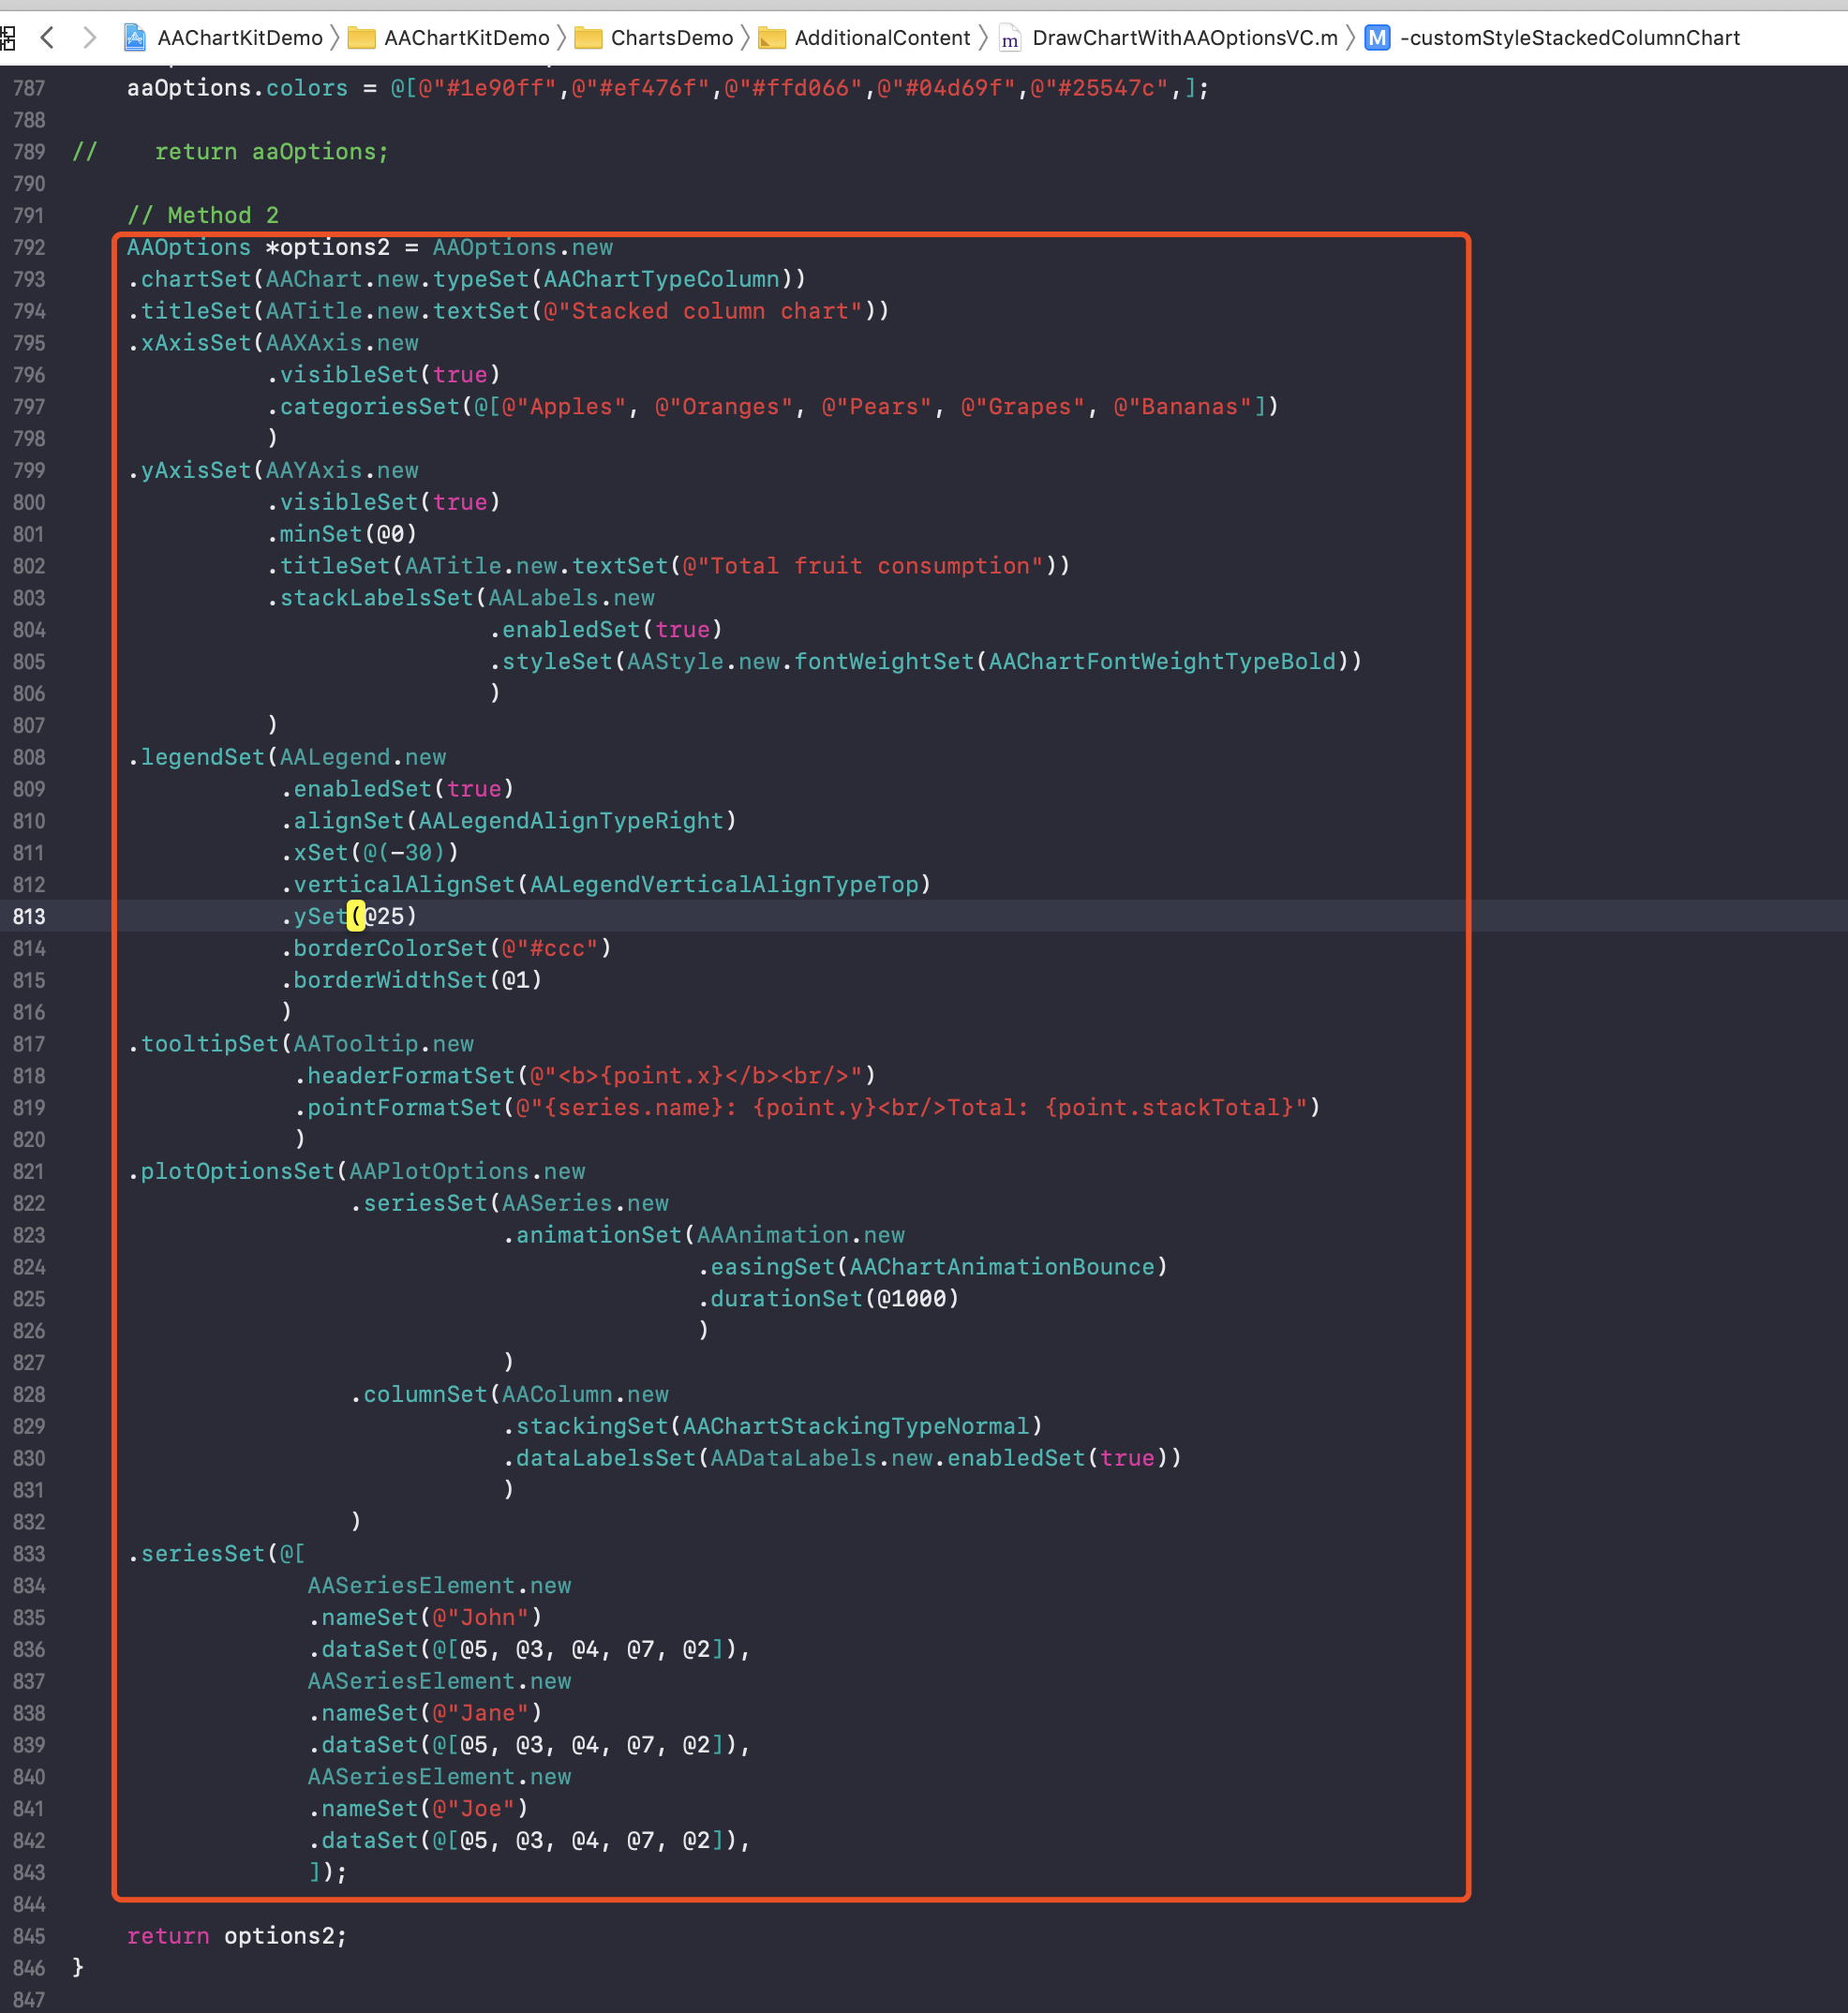The height and width of the screenshot is (2013, 1848).
Task: Click the AAChartKitDemo app project icon
Action: (134, 37)
